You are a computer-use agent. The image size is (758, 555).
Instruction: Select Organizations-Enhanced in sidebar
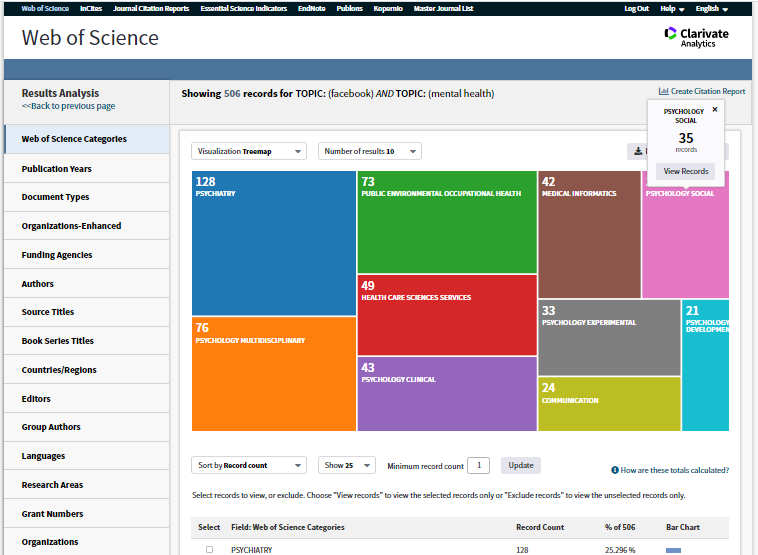click(87, 226)
